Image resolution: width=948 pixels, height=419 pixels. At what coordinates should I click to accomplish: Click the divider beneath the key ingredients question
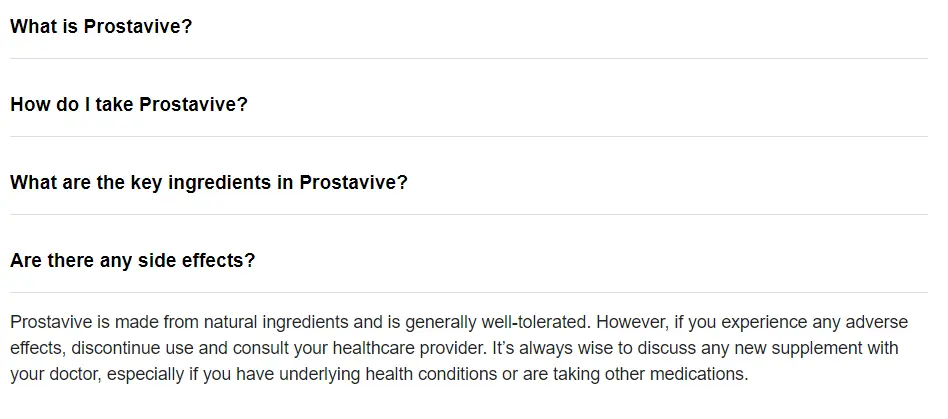pyautogui.click(x=469, y=215)
